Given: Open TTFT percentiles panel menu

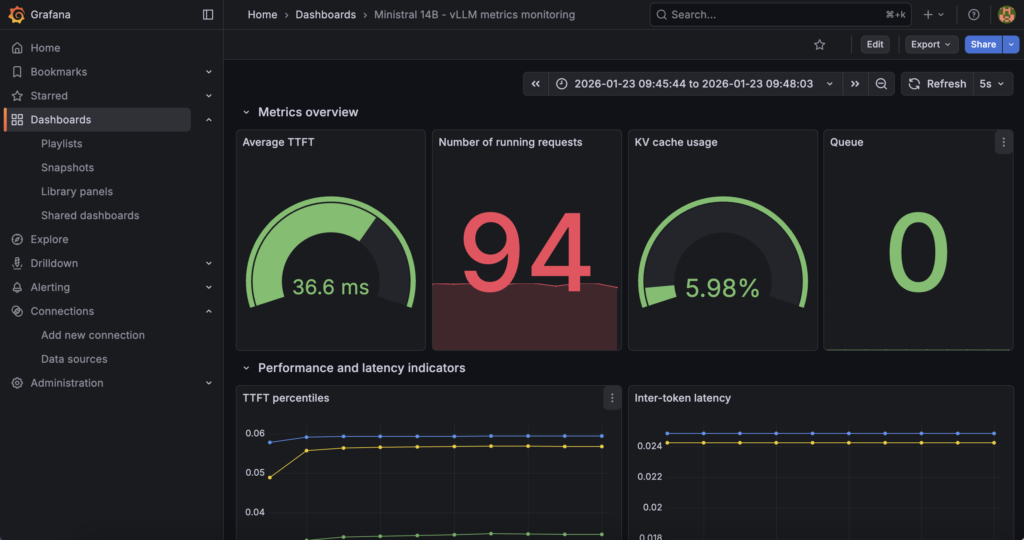Looking at the screenshot, I should tap(612, 398).
